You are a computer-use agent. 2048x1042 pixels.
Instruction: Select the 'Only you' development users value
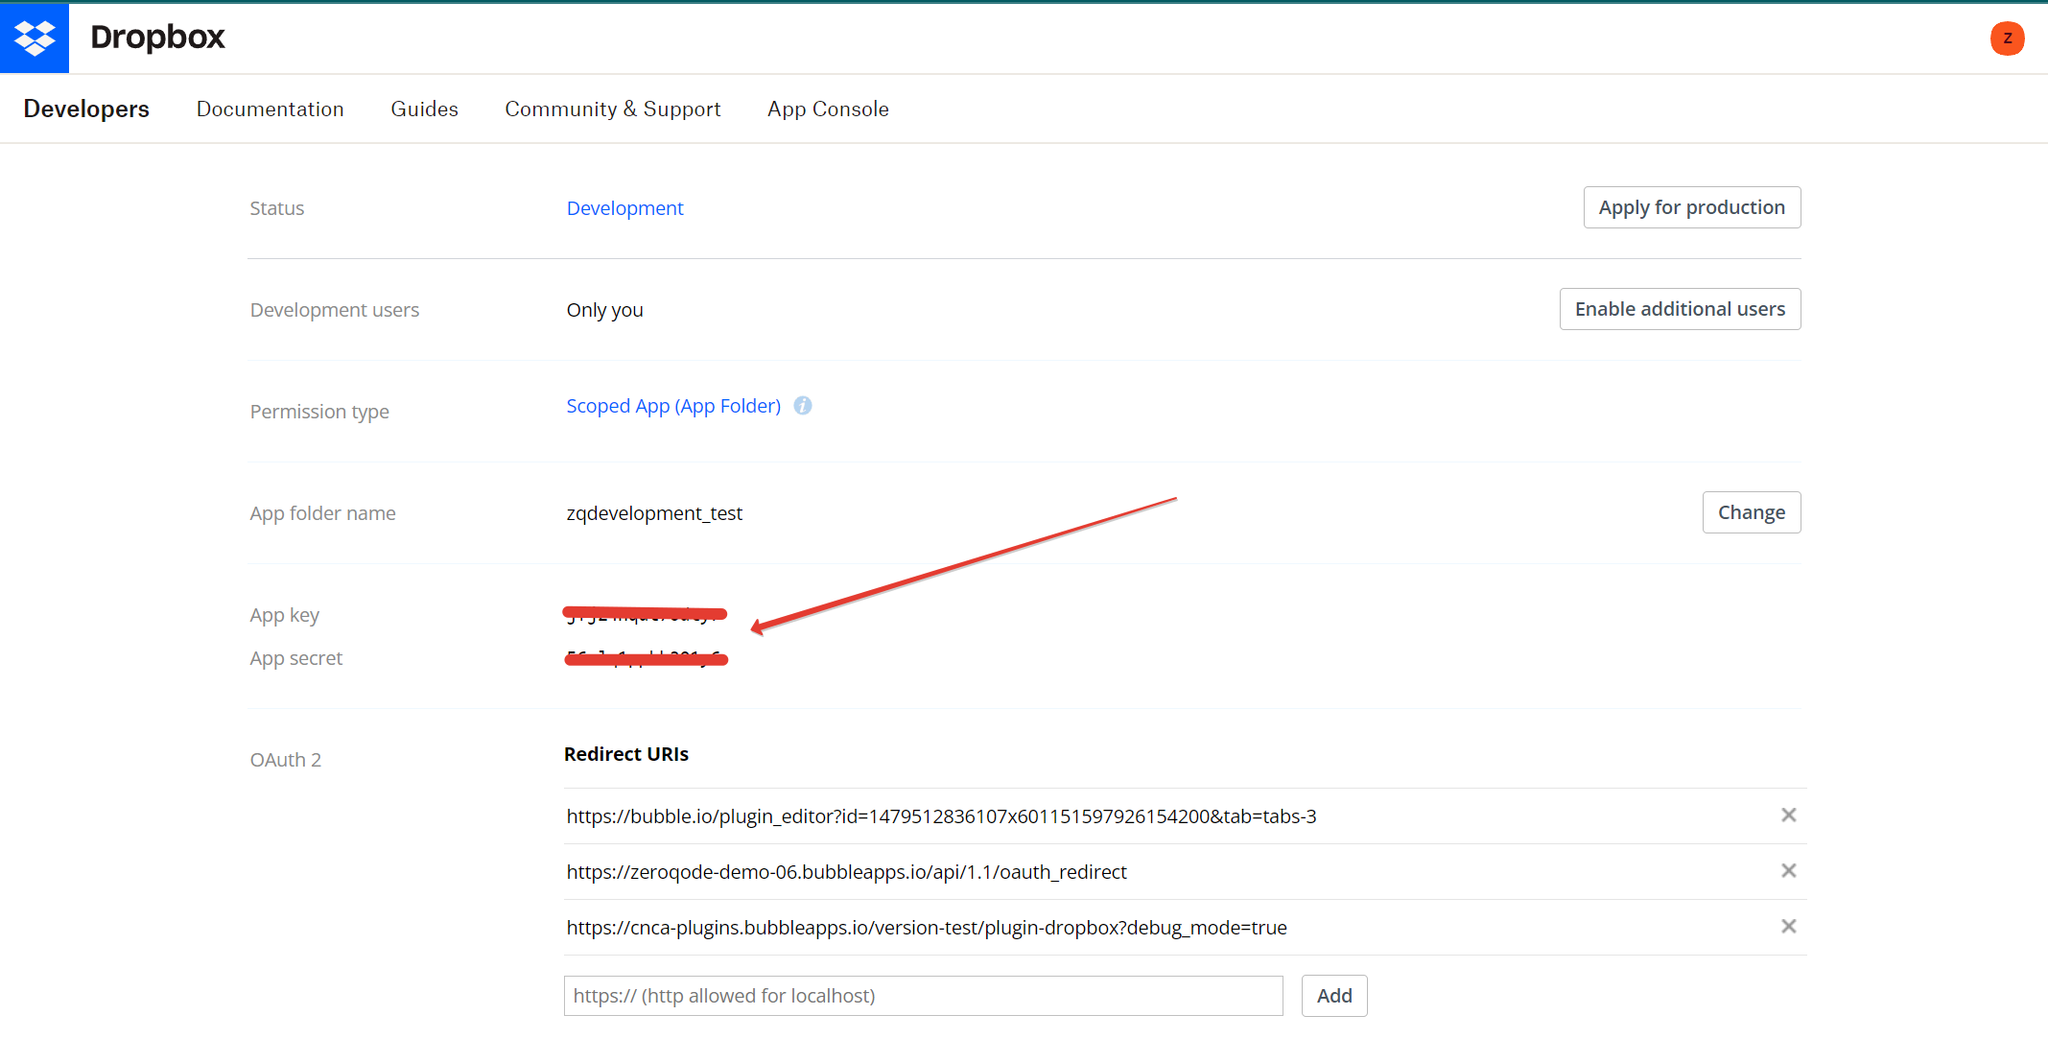coord(605,310)
